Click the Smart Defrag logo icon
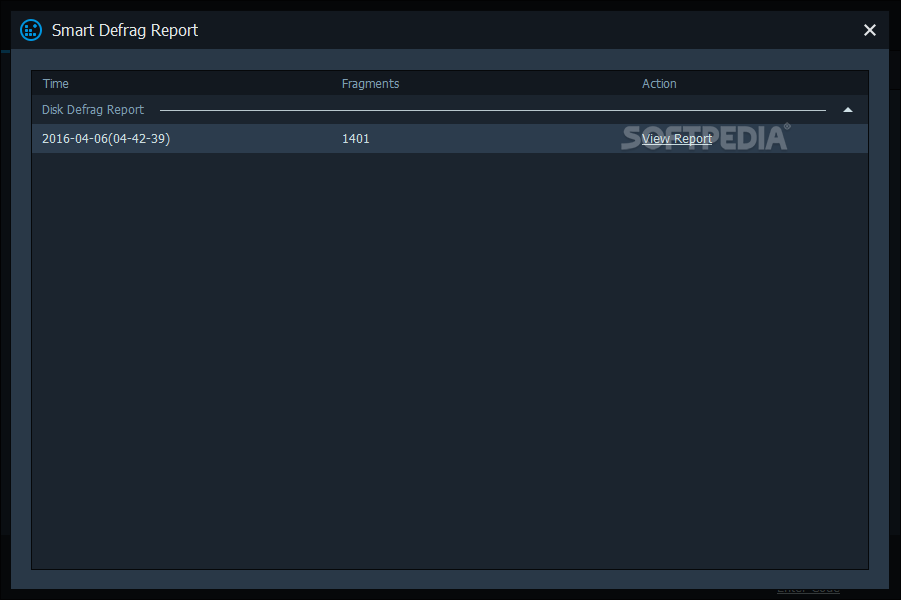901x600 pixels. 31,30
